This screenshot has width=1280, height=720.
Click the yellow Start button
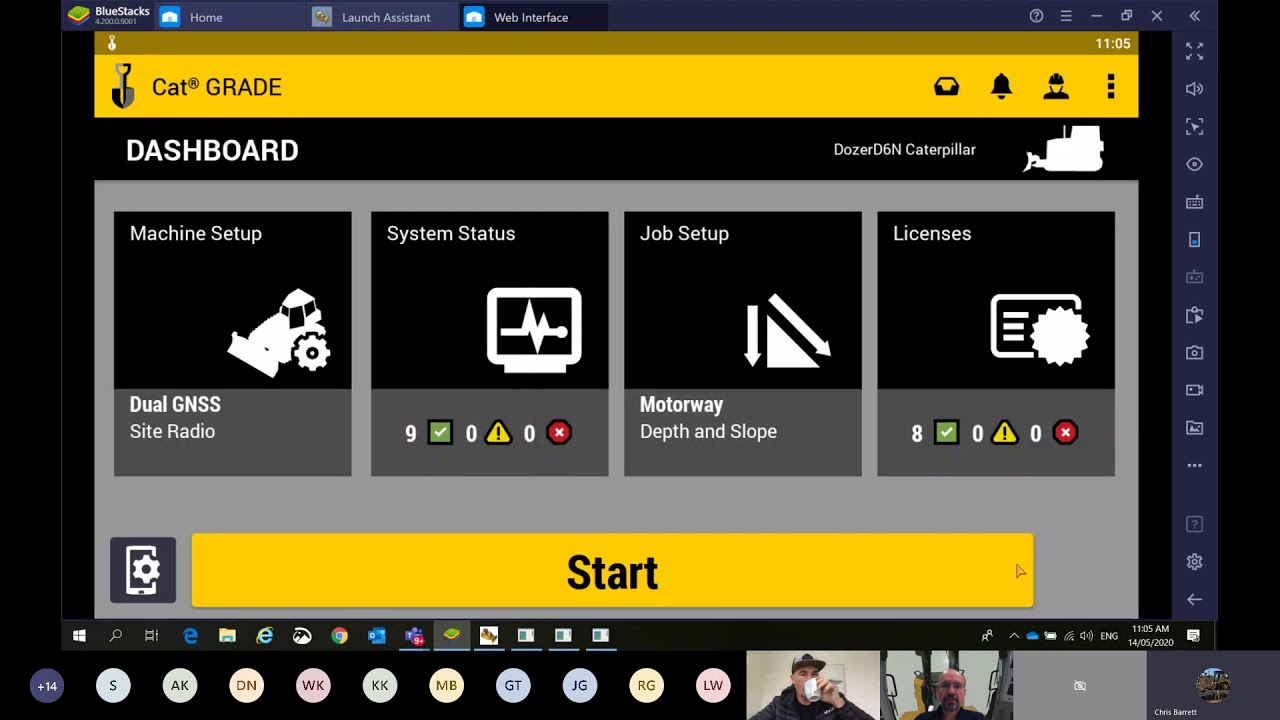pos(612,571)
